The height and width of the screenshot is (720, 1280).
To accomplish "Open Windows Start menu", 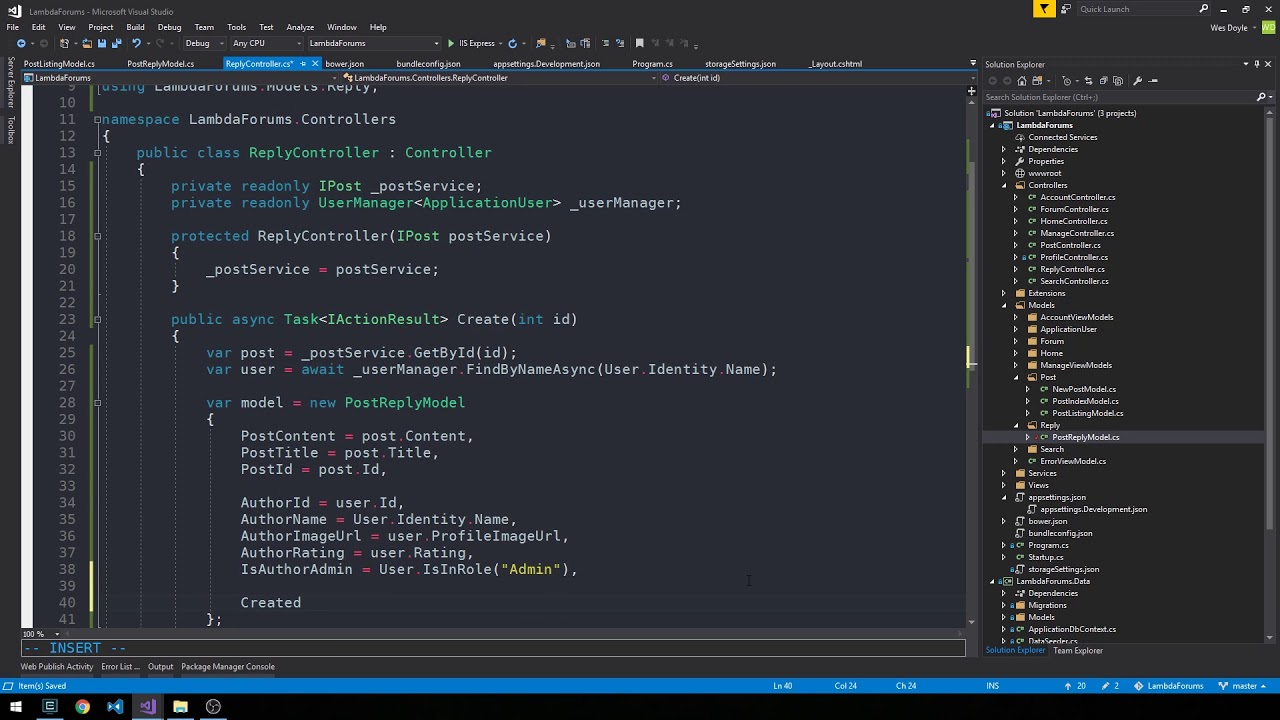I will point(16,707).
